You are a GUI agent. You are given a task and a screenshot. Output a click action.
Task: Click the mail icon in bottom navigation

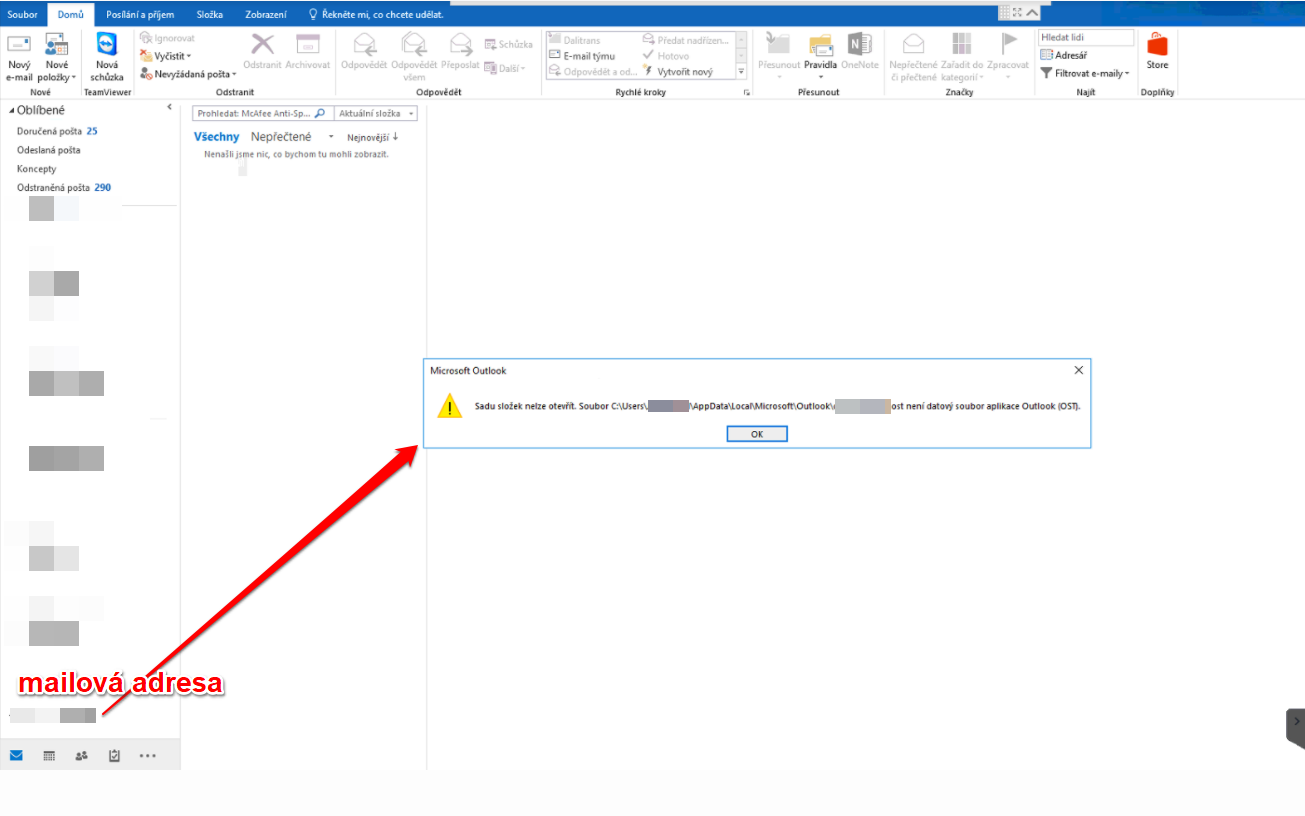[16, 756]
